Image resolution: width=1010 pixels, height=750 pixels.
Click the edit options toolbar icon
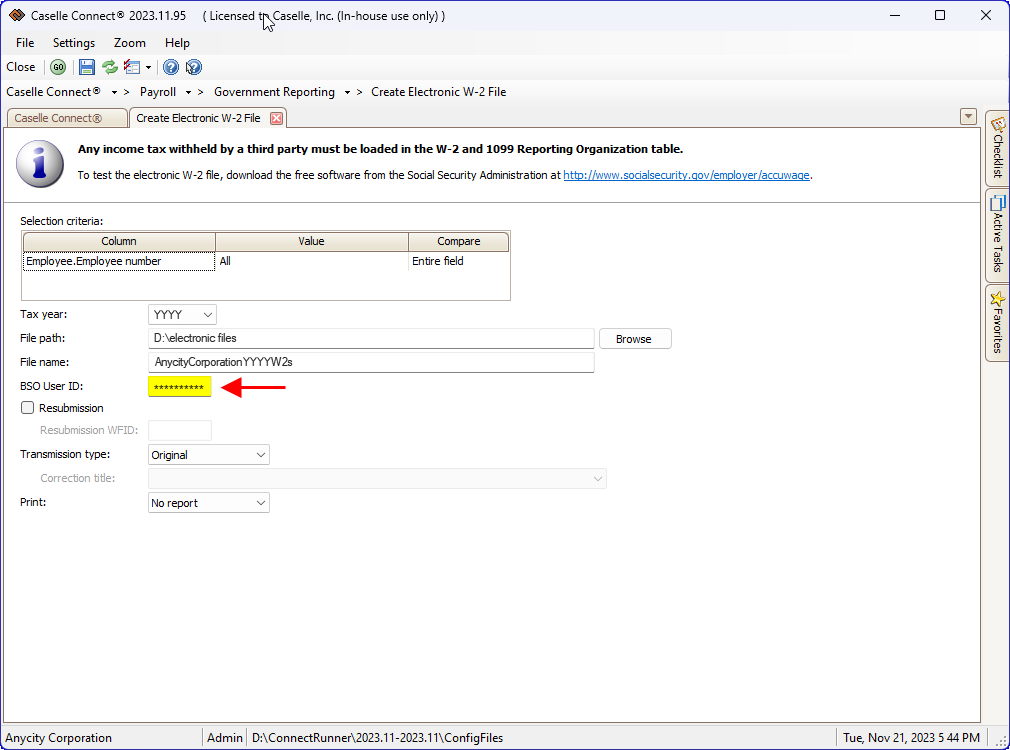133,67
